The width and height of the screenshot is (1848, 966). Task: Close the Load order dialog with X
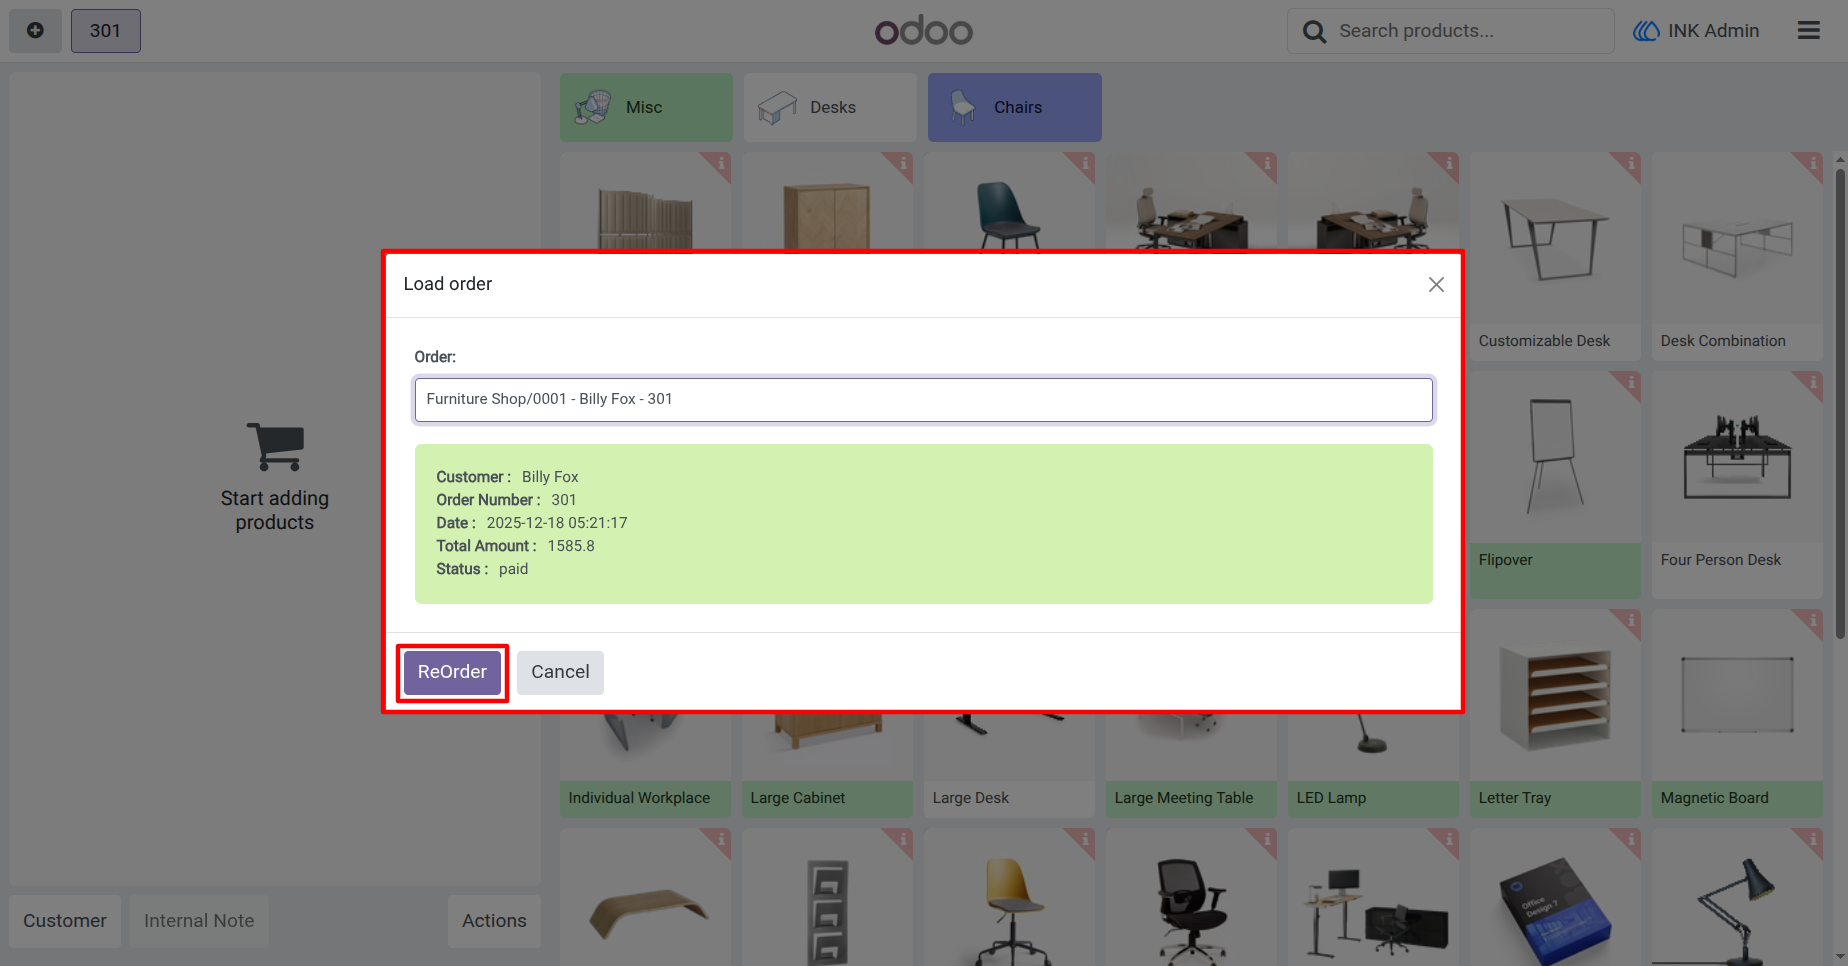(1436, 285)
